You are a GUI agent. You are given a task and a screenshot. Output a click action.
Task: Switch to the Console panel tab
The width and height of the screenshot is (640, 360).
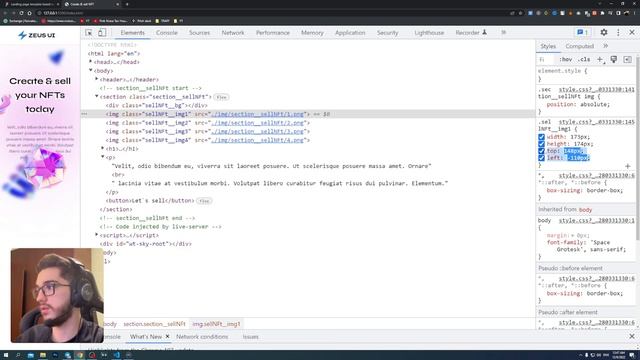pos(167,33)
